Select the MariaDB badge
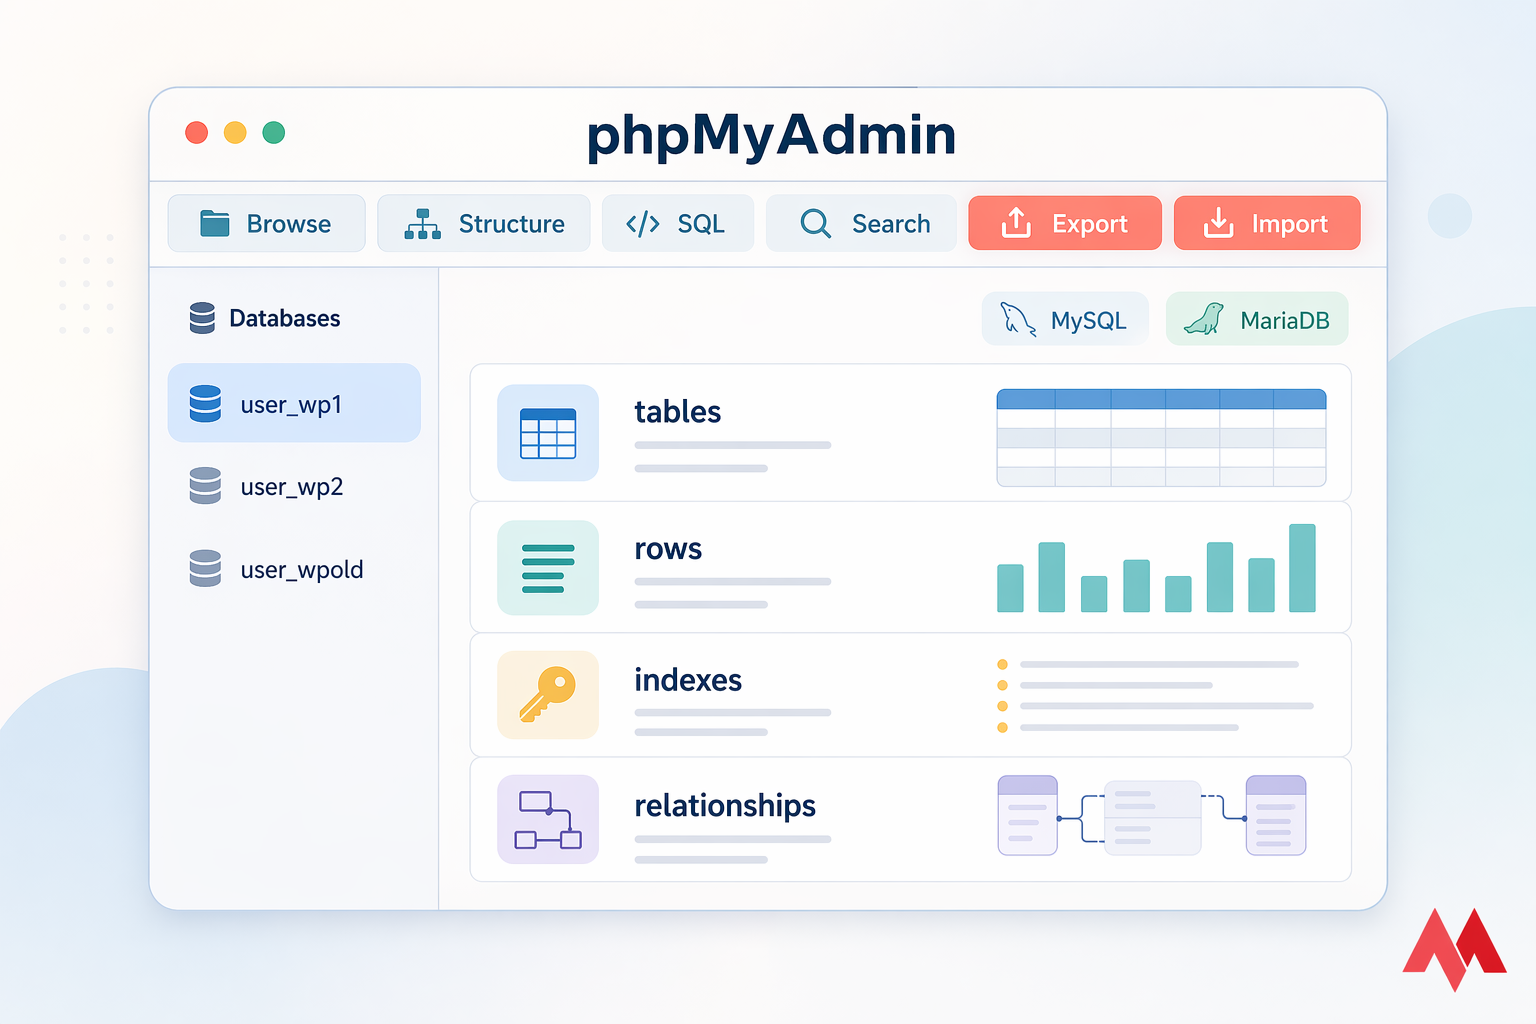Viewport: 1536px width, 1024px height. click(x=1257, y=319)
